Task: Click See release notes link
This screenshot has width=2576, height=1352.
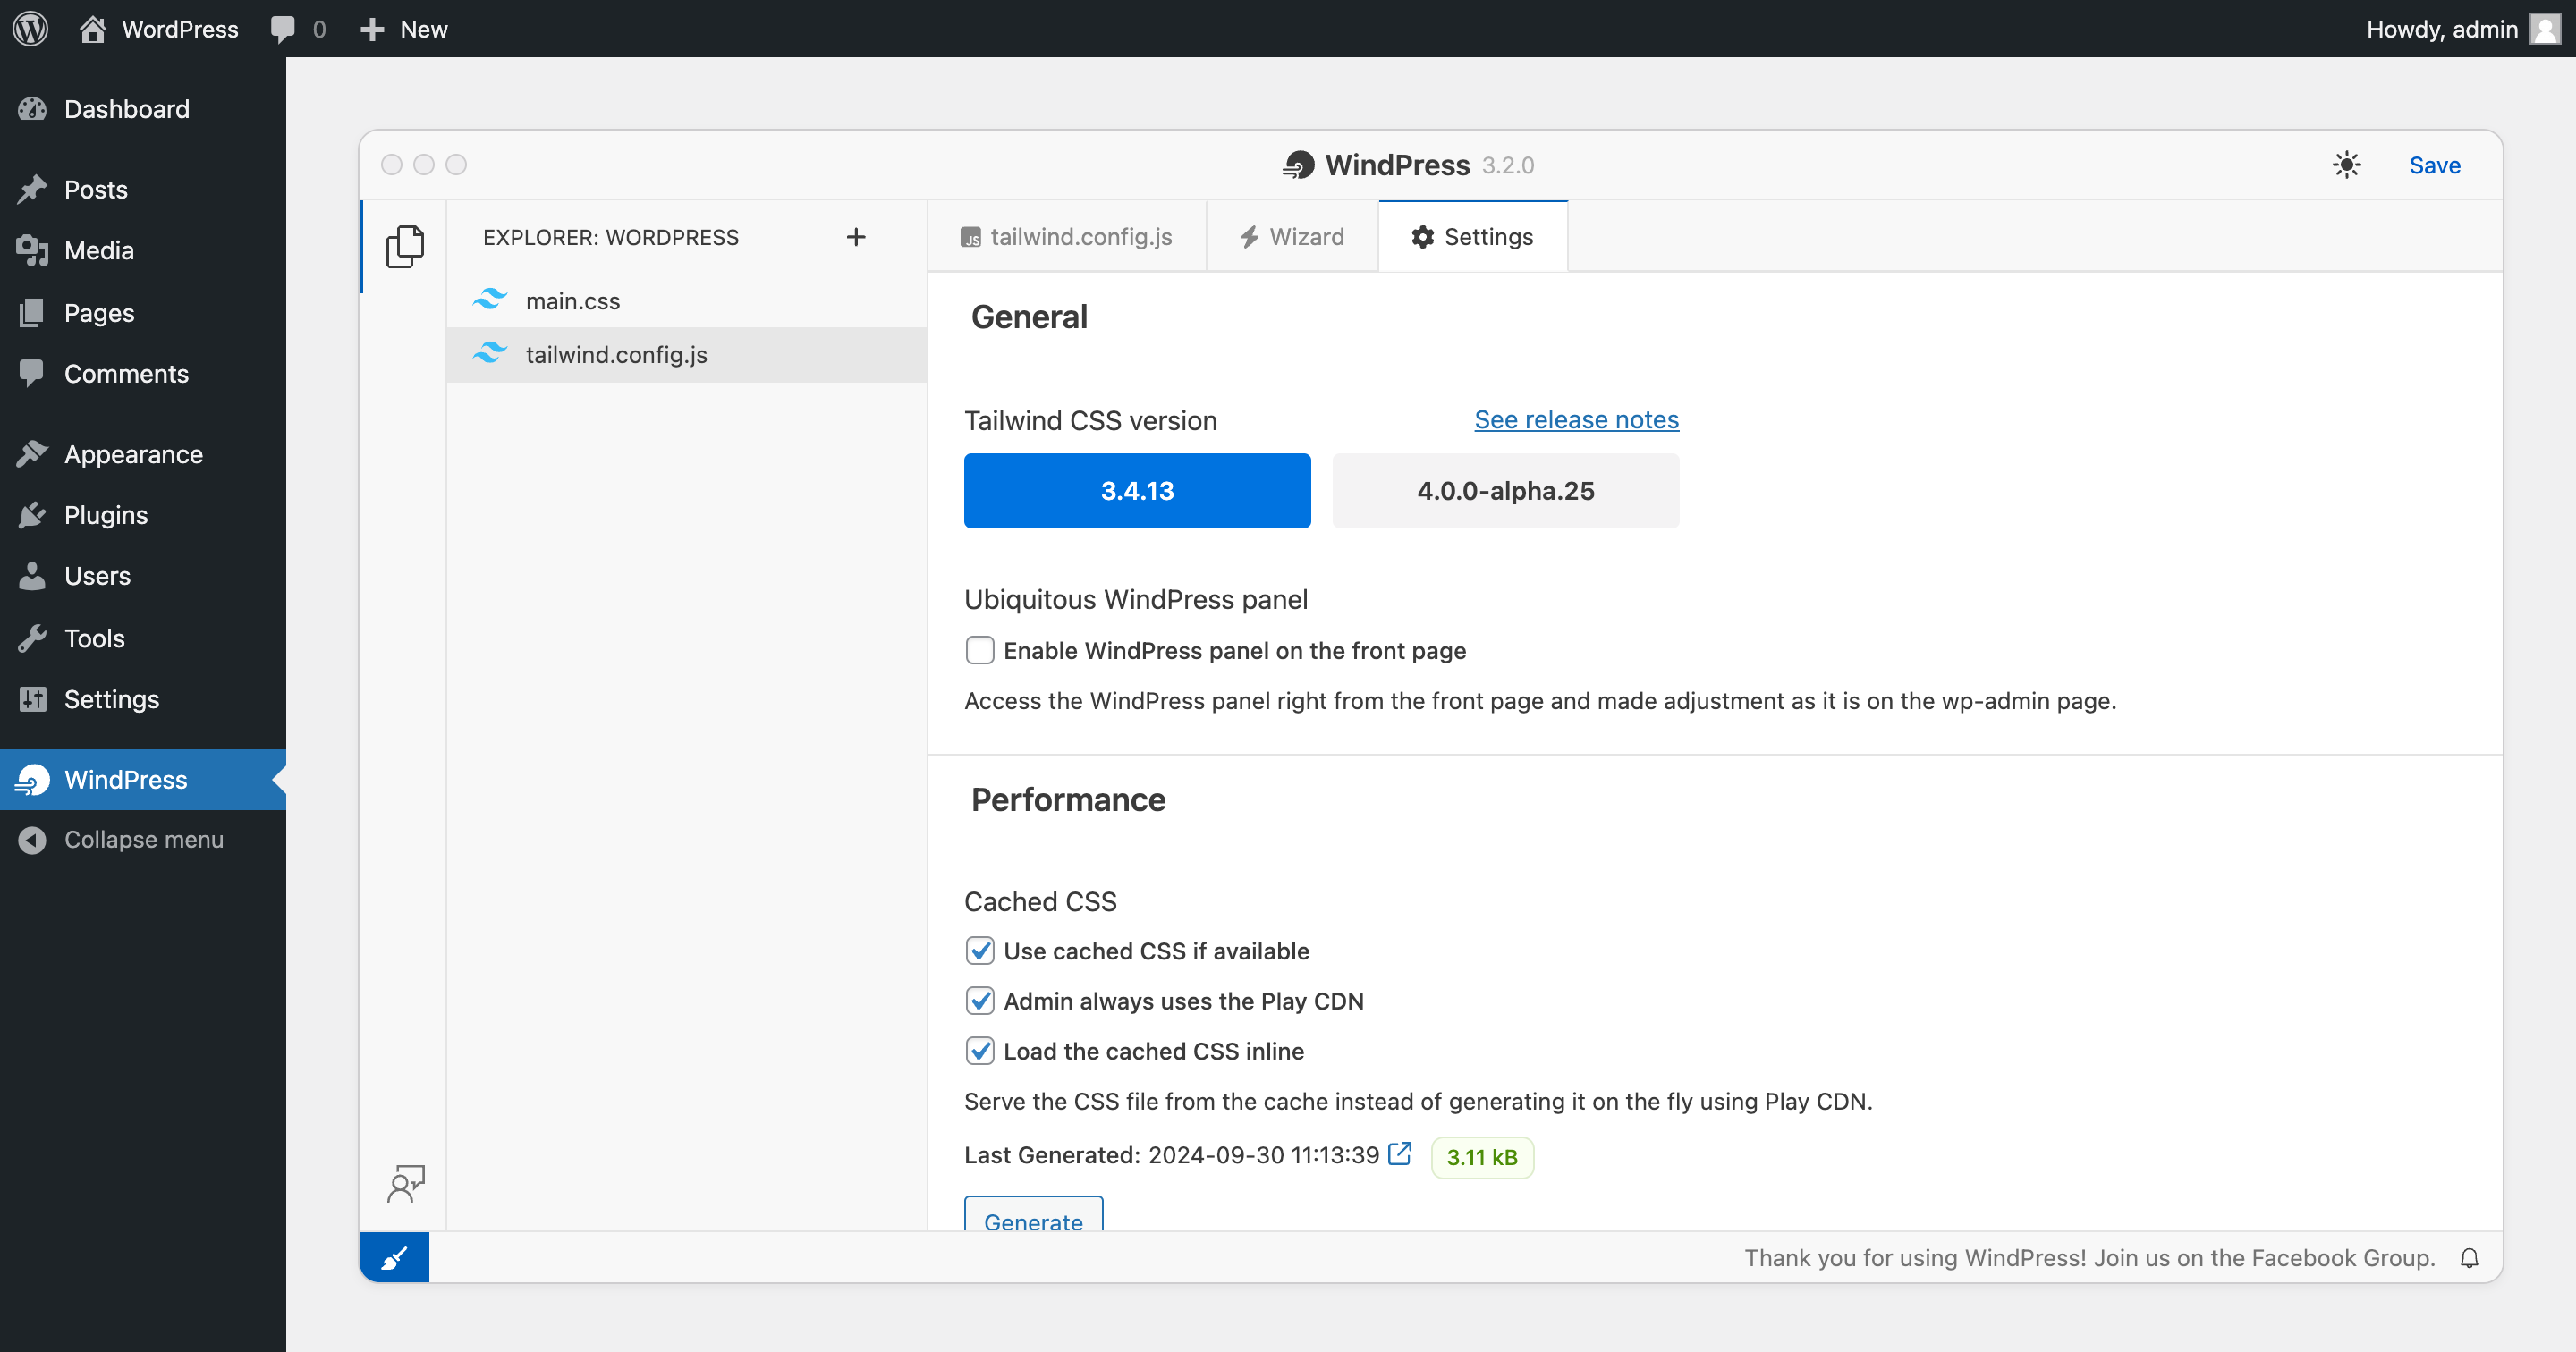Action: pos(1576,418)
